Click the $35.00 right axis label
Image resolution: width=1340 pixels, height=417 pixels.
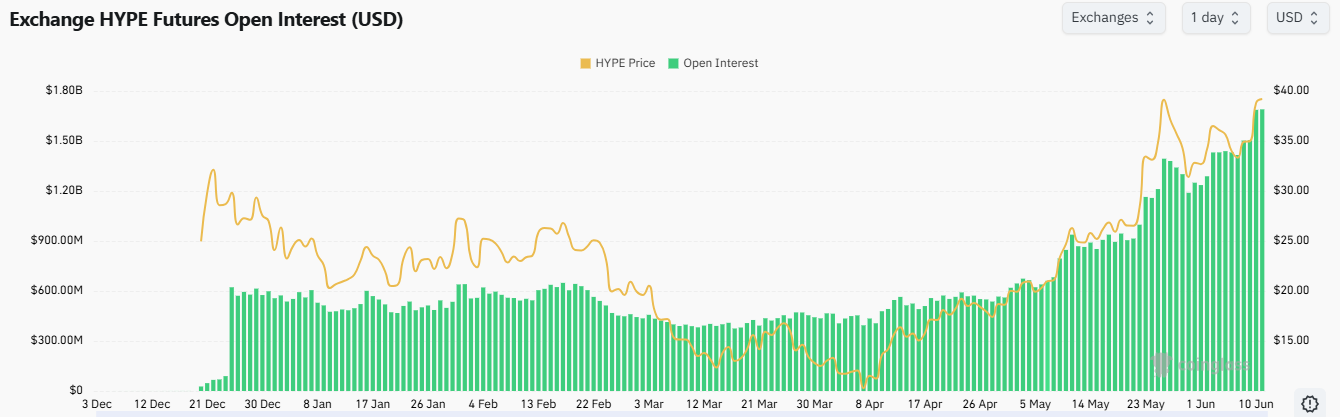click(1292, 140)
